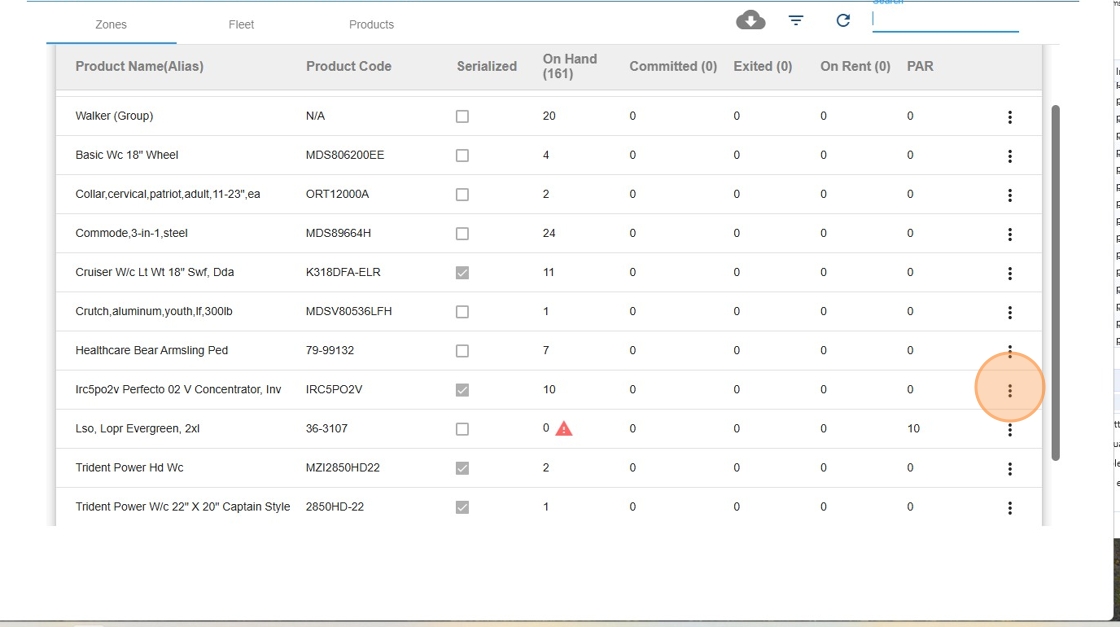The width and height of the screenshot is (1120, 627).
Task: Download inventory with the cloud icon
Action: point(751,20)
